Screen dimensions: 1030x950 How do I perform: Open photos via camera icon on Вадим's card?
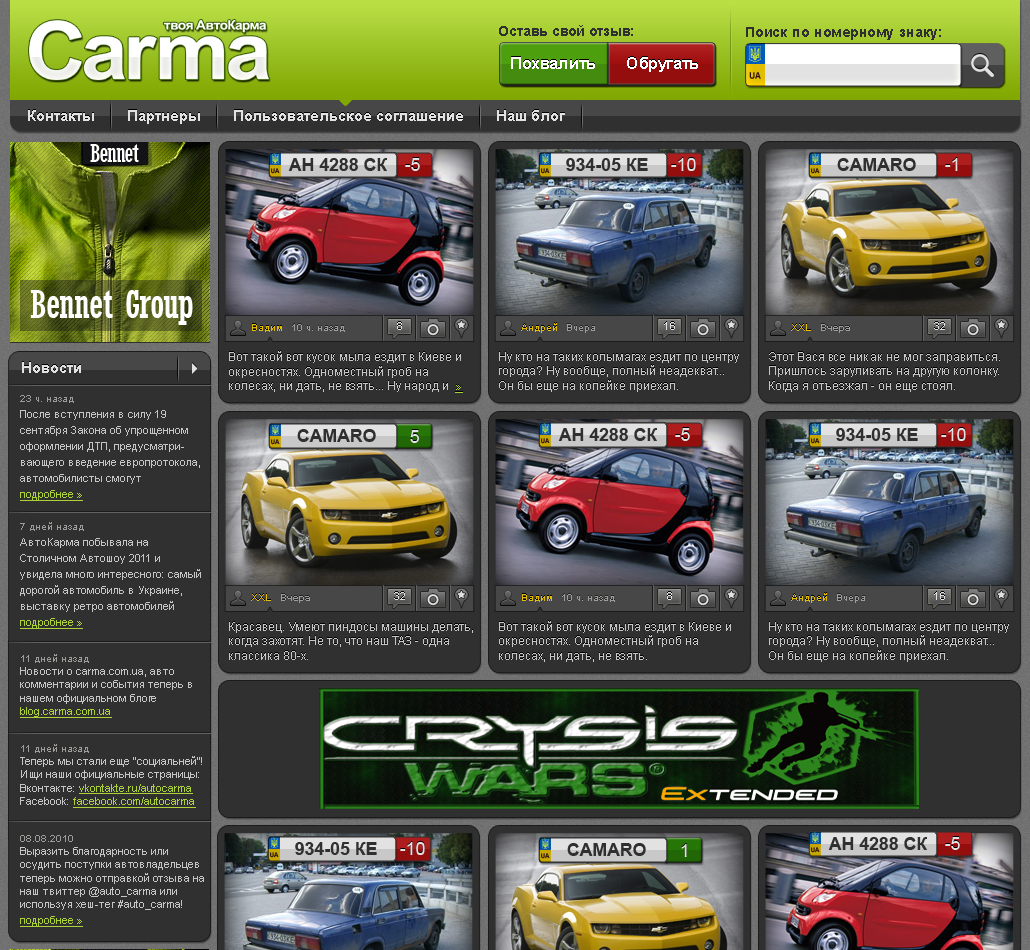[x=431, y=327]
